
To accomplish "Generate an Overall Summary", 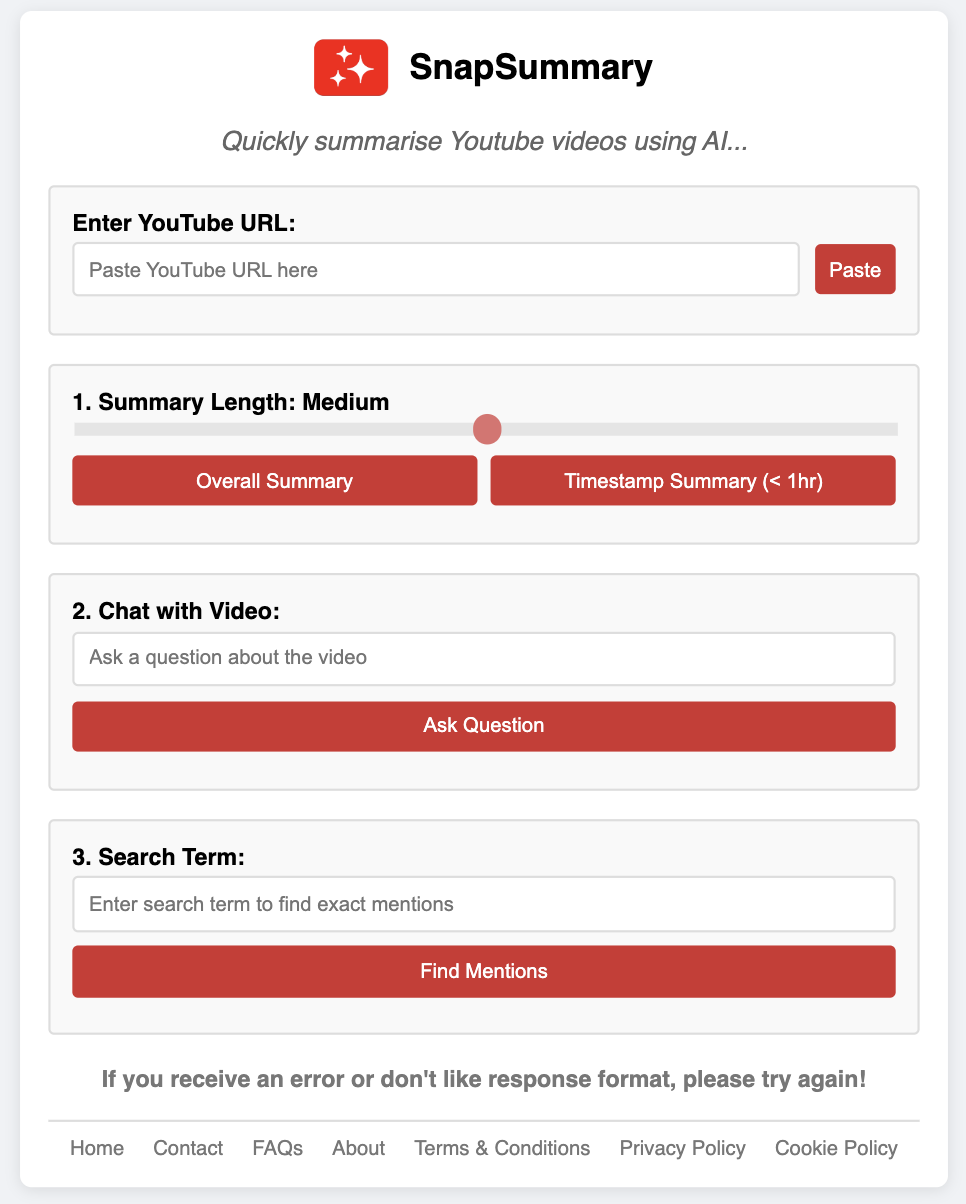I will tap(274, 481).
